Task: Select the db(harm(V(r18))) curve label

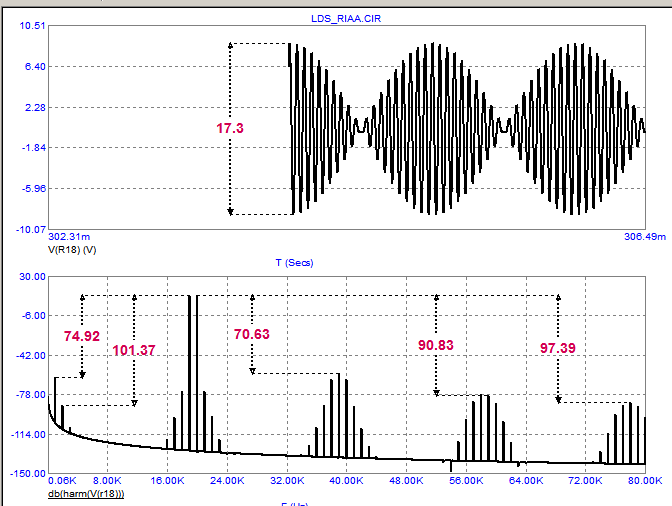Action: click(86, 494)
